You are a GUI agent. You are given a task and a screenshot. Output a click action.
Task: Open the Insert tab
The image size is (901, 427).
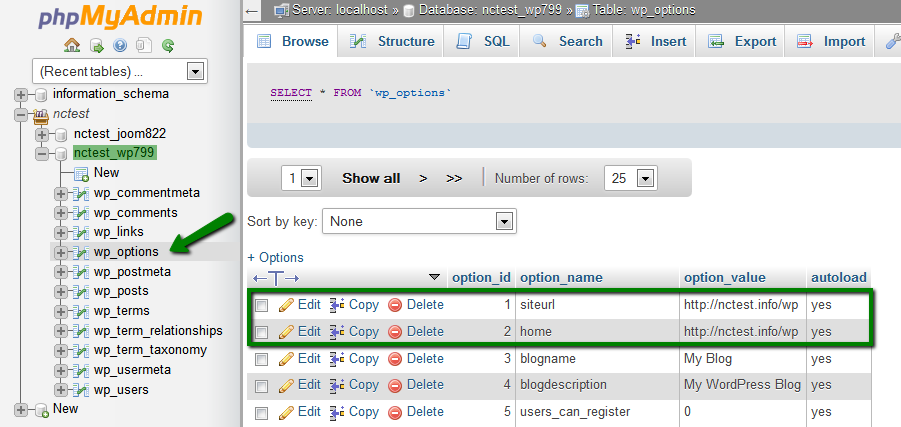656,41
